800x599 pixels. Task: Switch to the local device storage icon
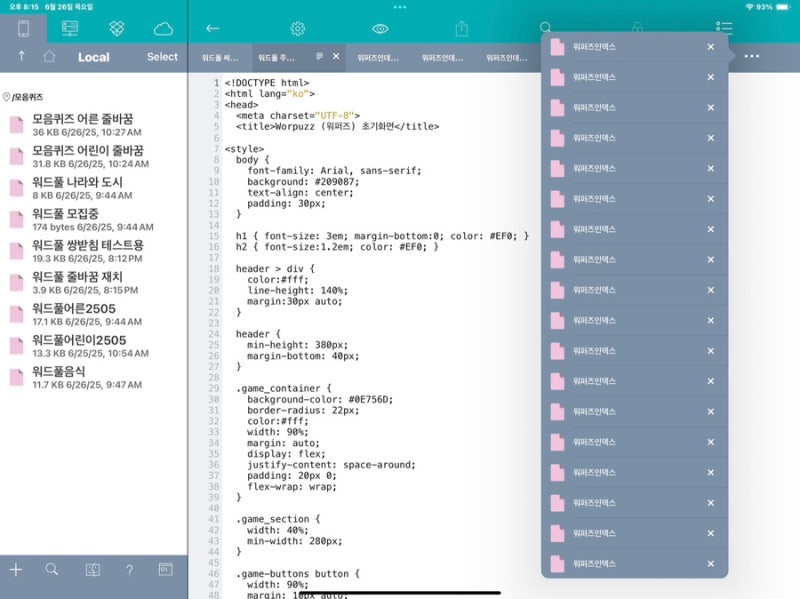[23, 29]
